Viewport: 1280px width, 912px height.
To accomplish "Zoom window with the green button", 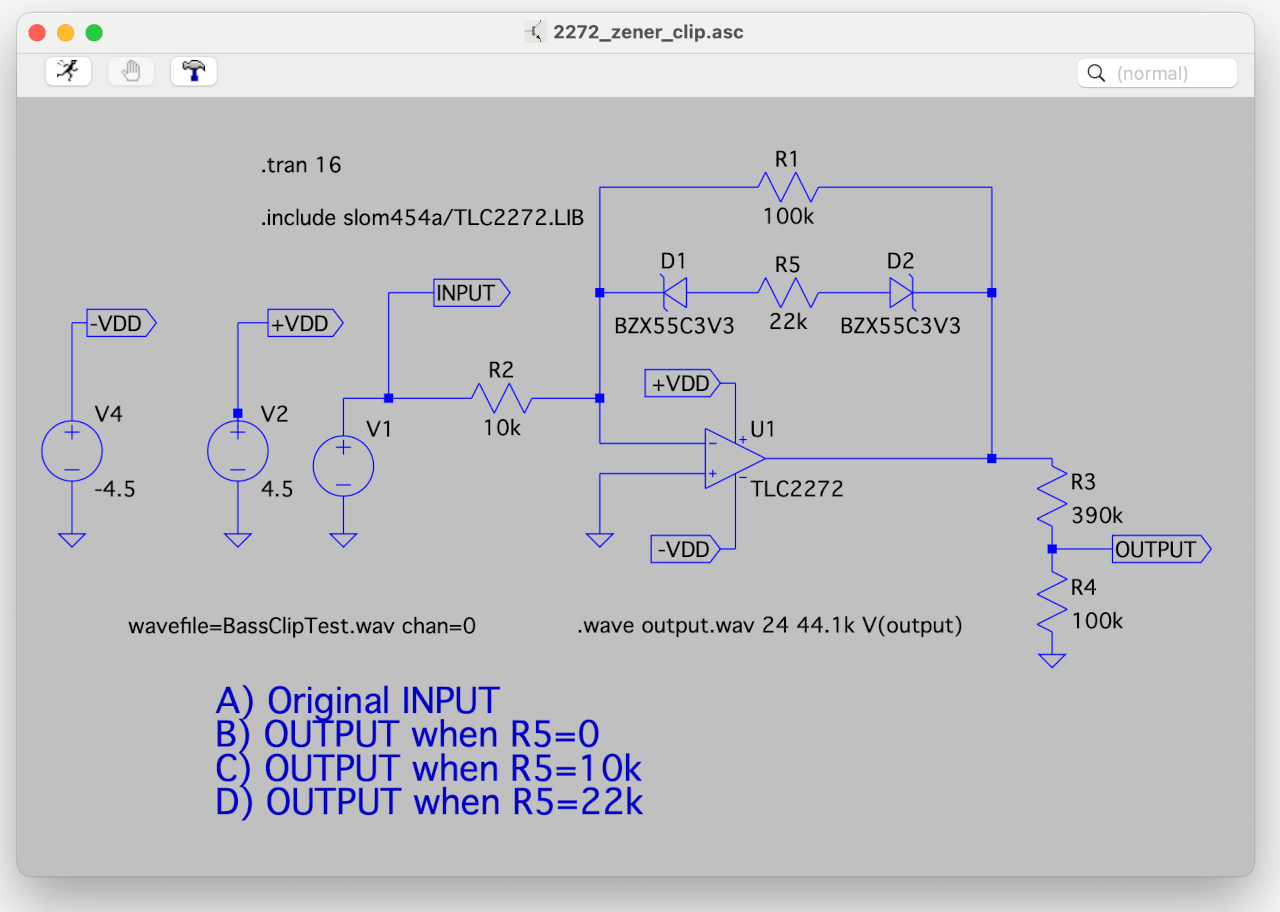I will click(x=94, y=32).
